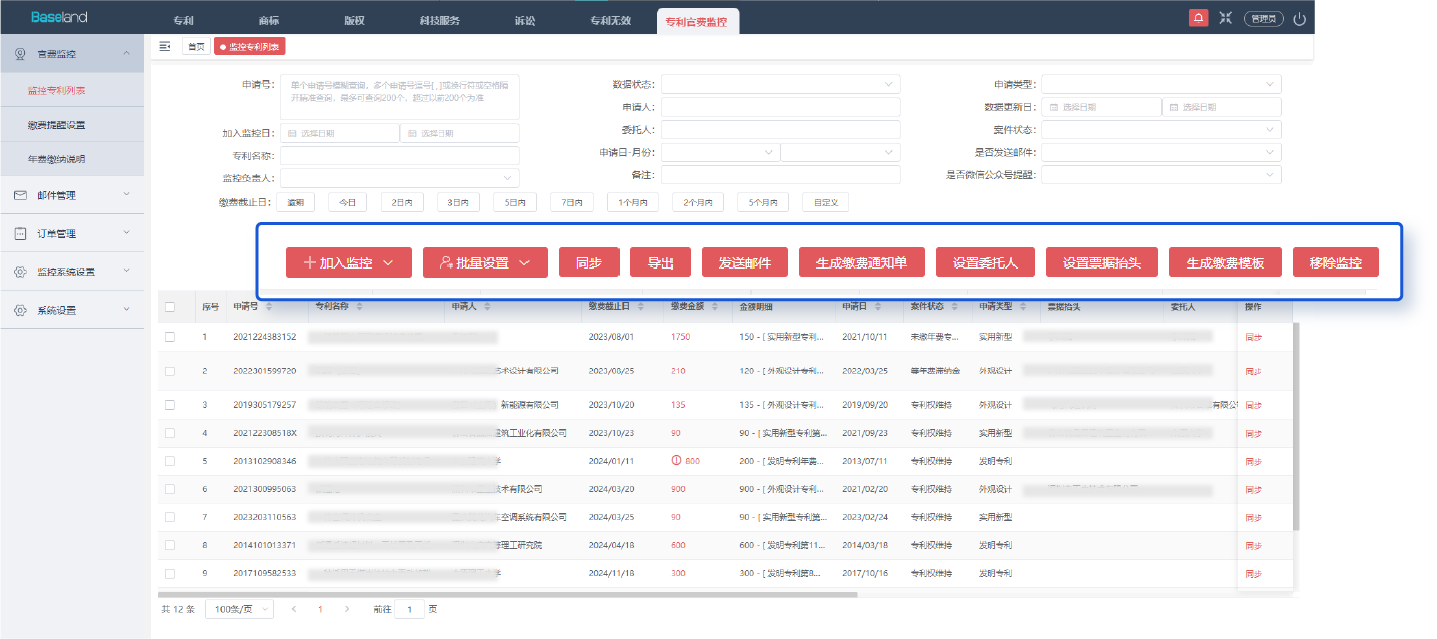Toggle fullscreen with the expand arrows icon

pyautogui.click(x=1225, y=18)
